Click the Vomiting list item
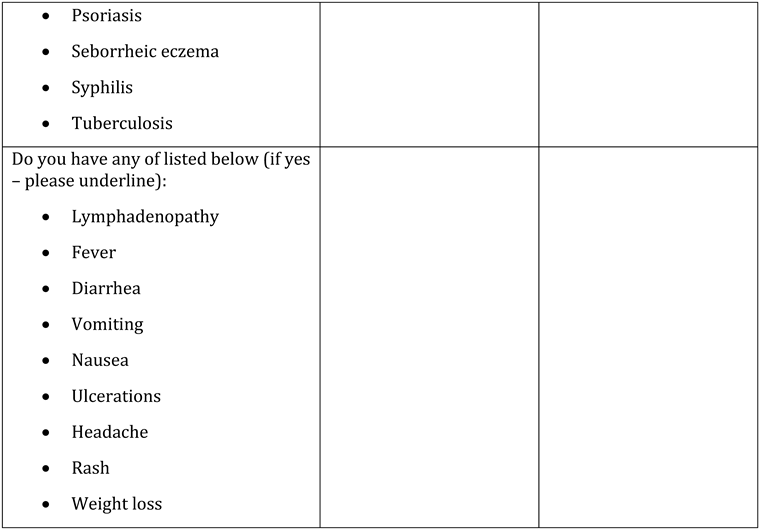The width and height of the screenshot is (760, 529). coord(107,325)
